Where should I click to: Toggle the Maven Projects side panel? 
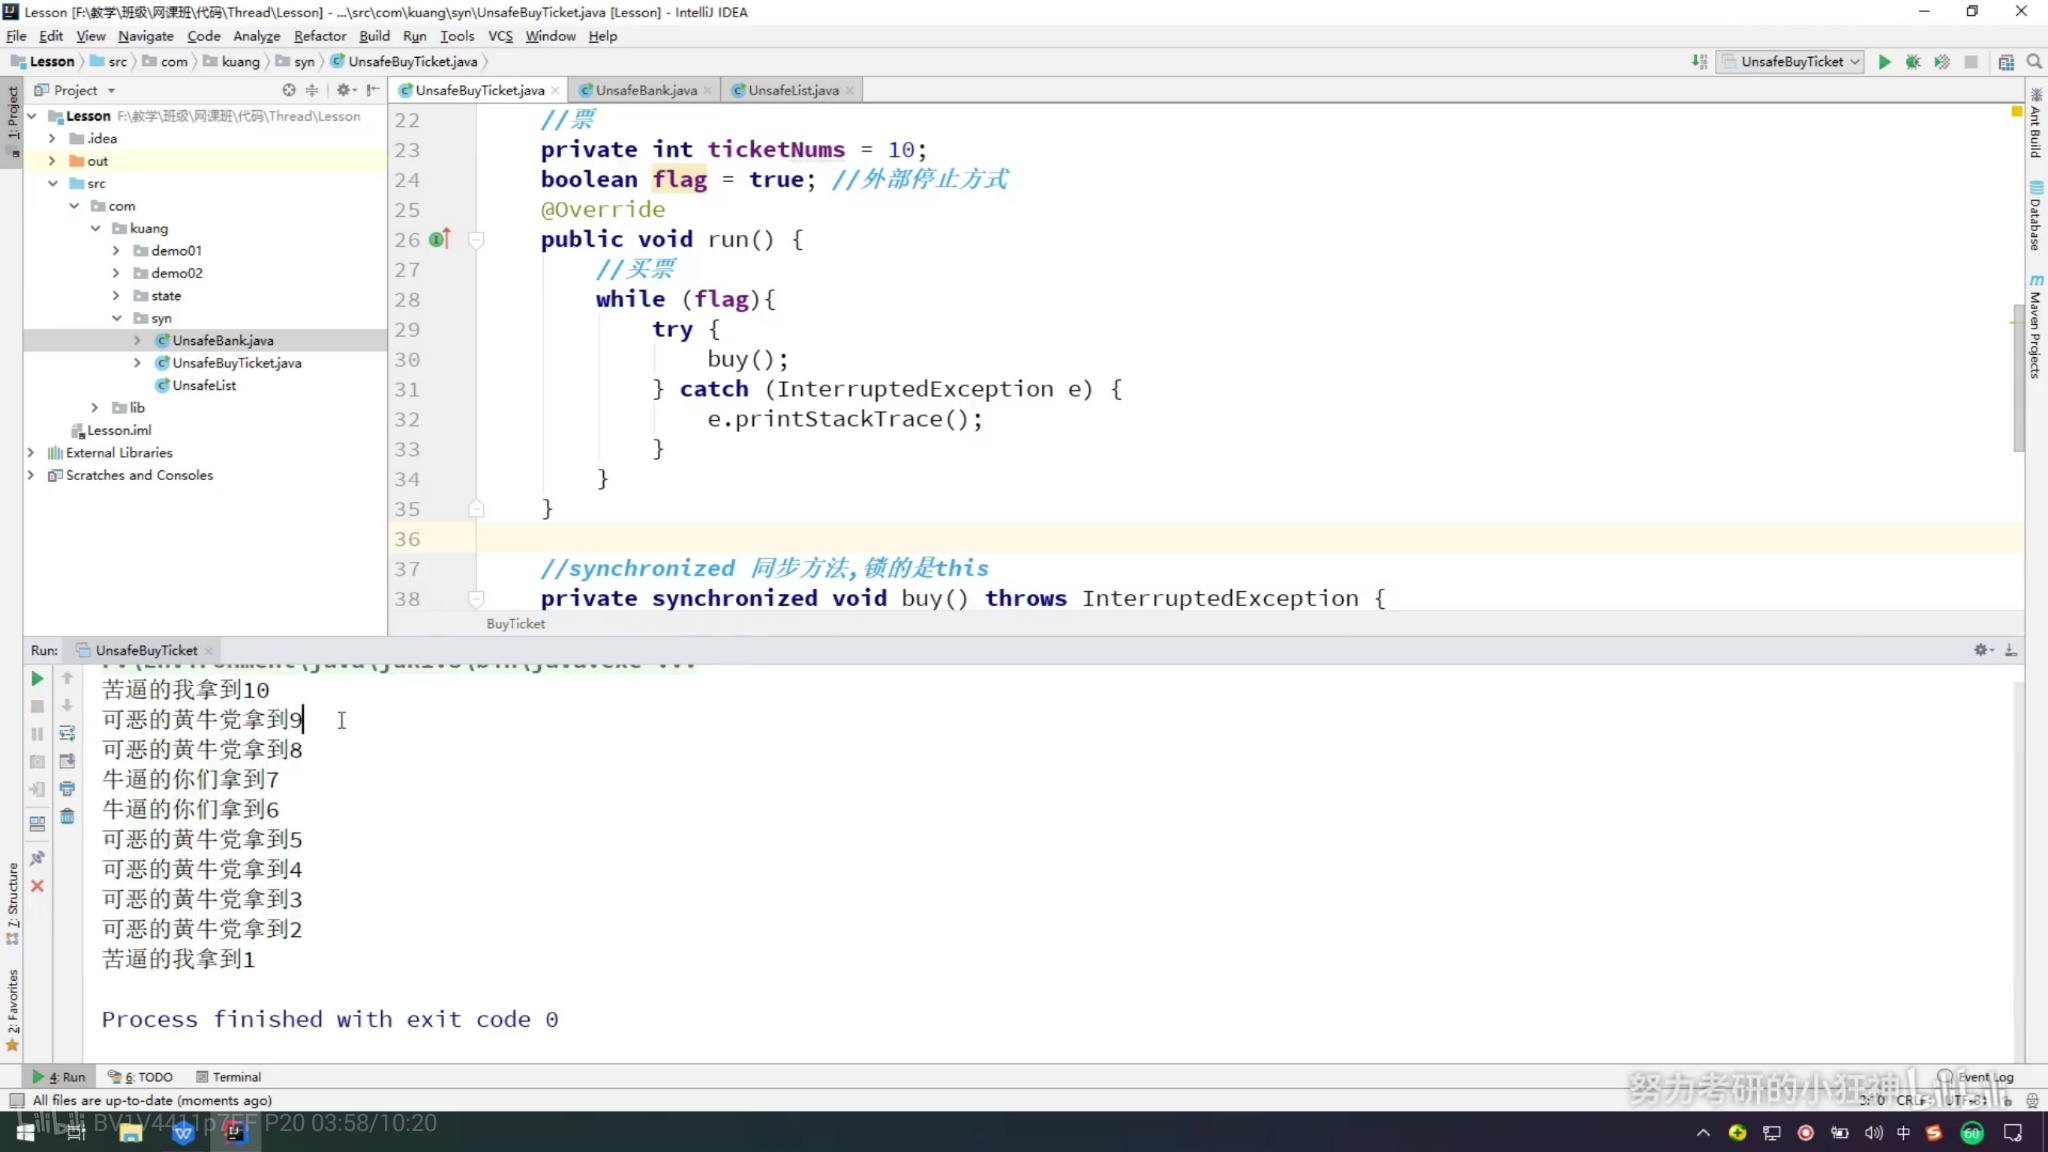(2035, 326)
